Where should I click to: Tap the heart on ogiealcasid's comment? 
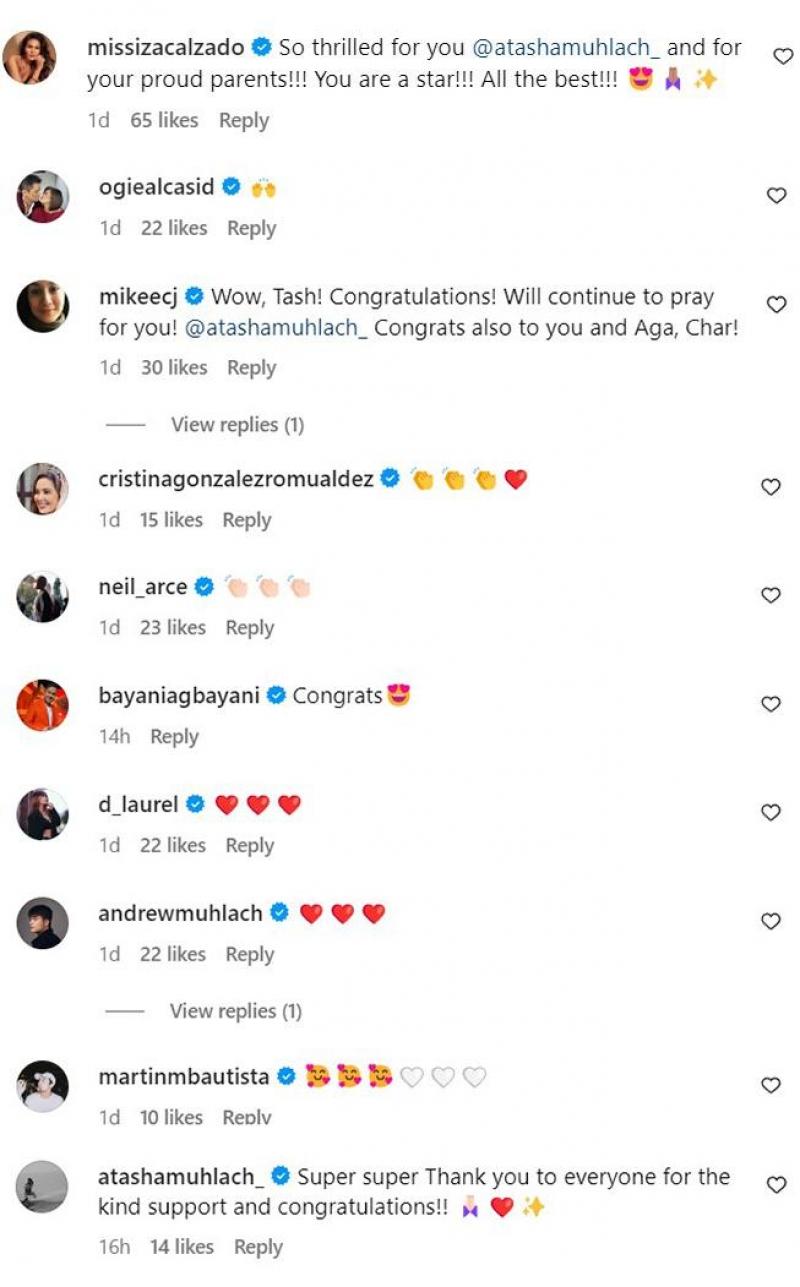pos(776,196)
